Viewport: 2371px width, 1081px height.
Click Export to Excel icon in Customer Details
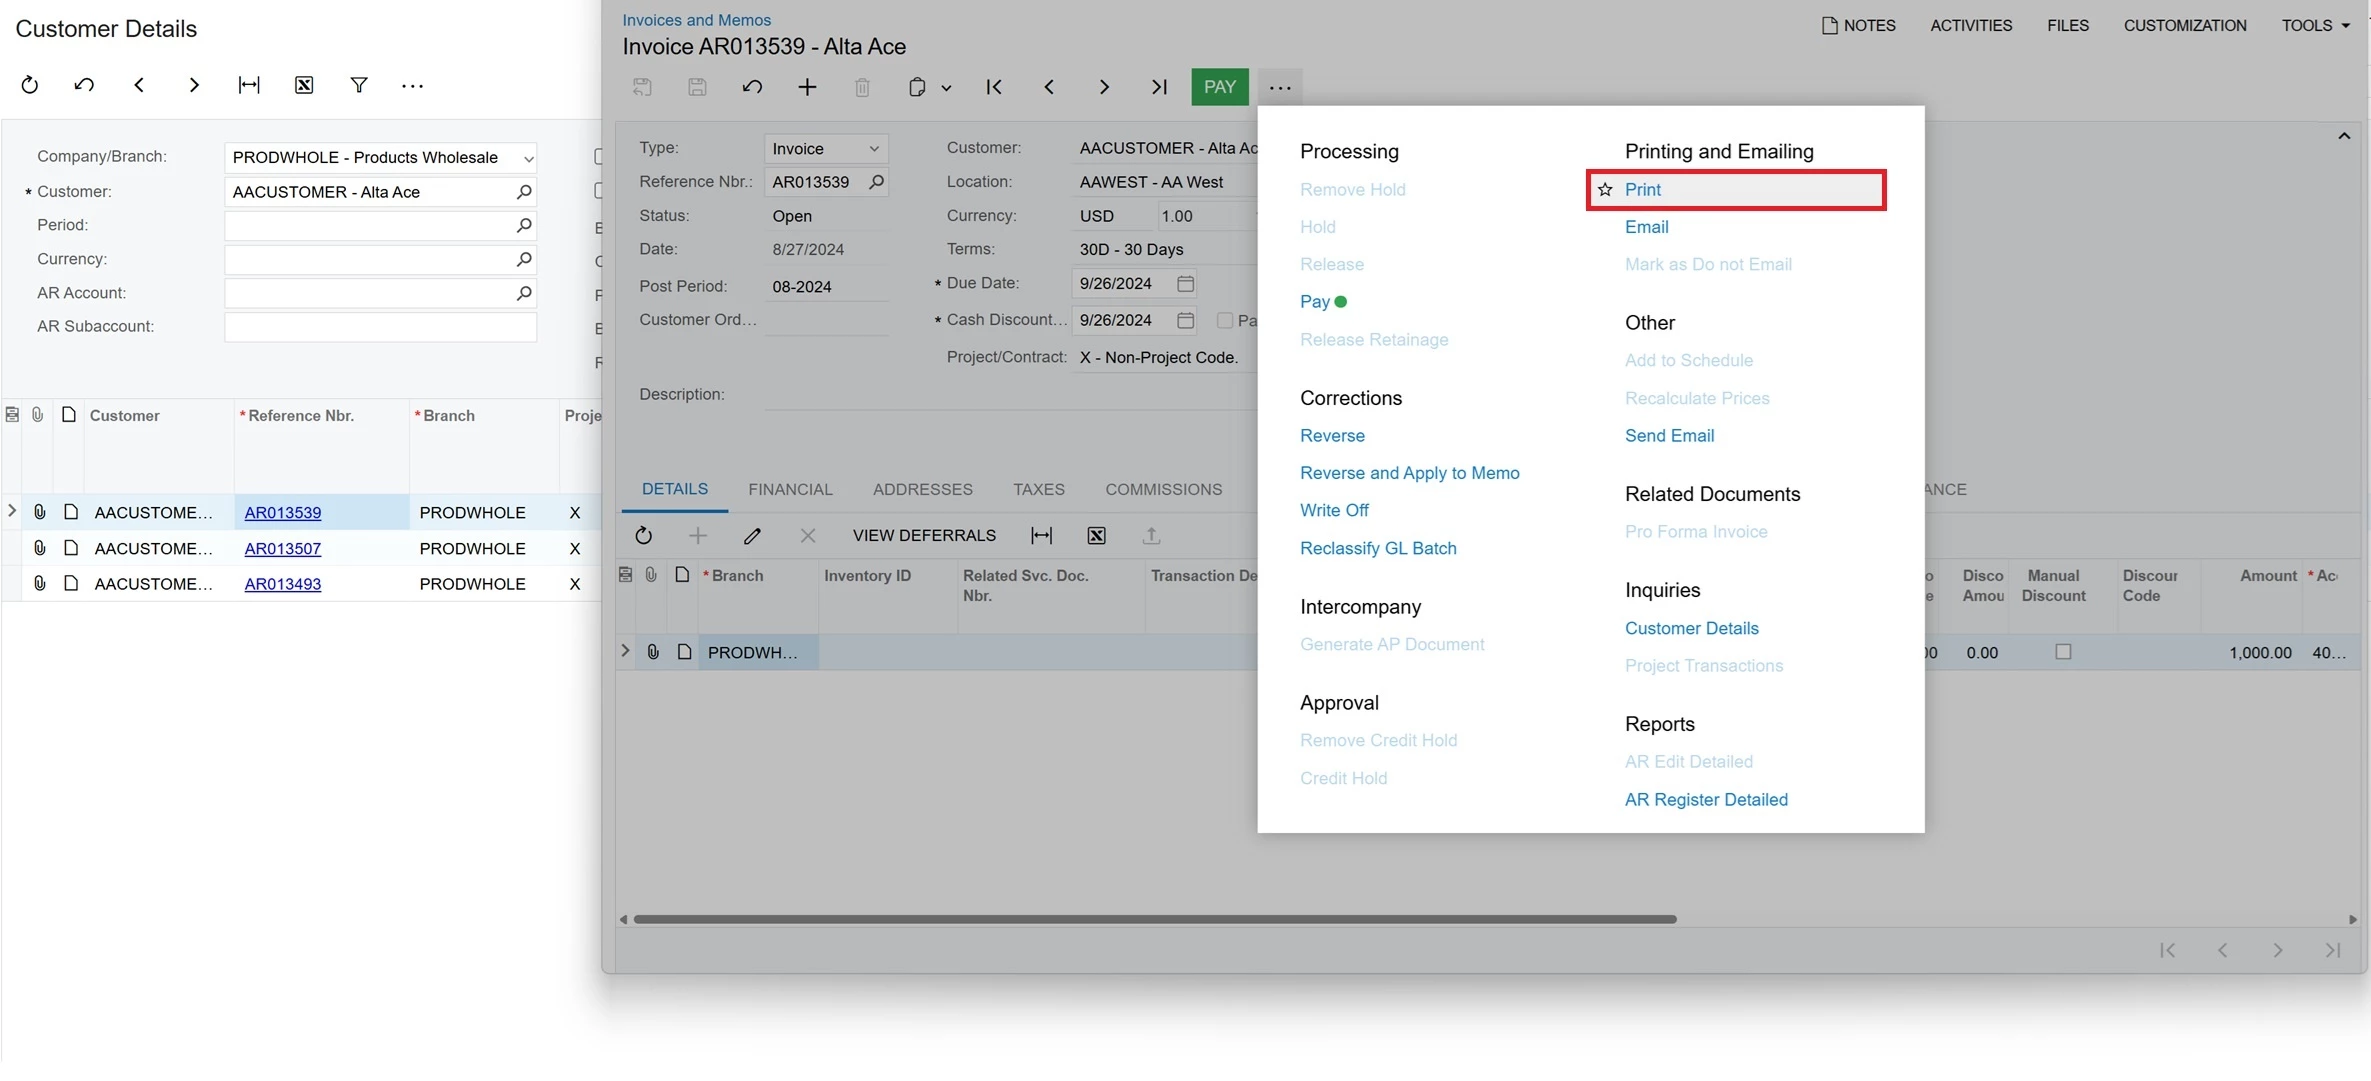click(304, 85)
